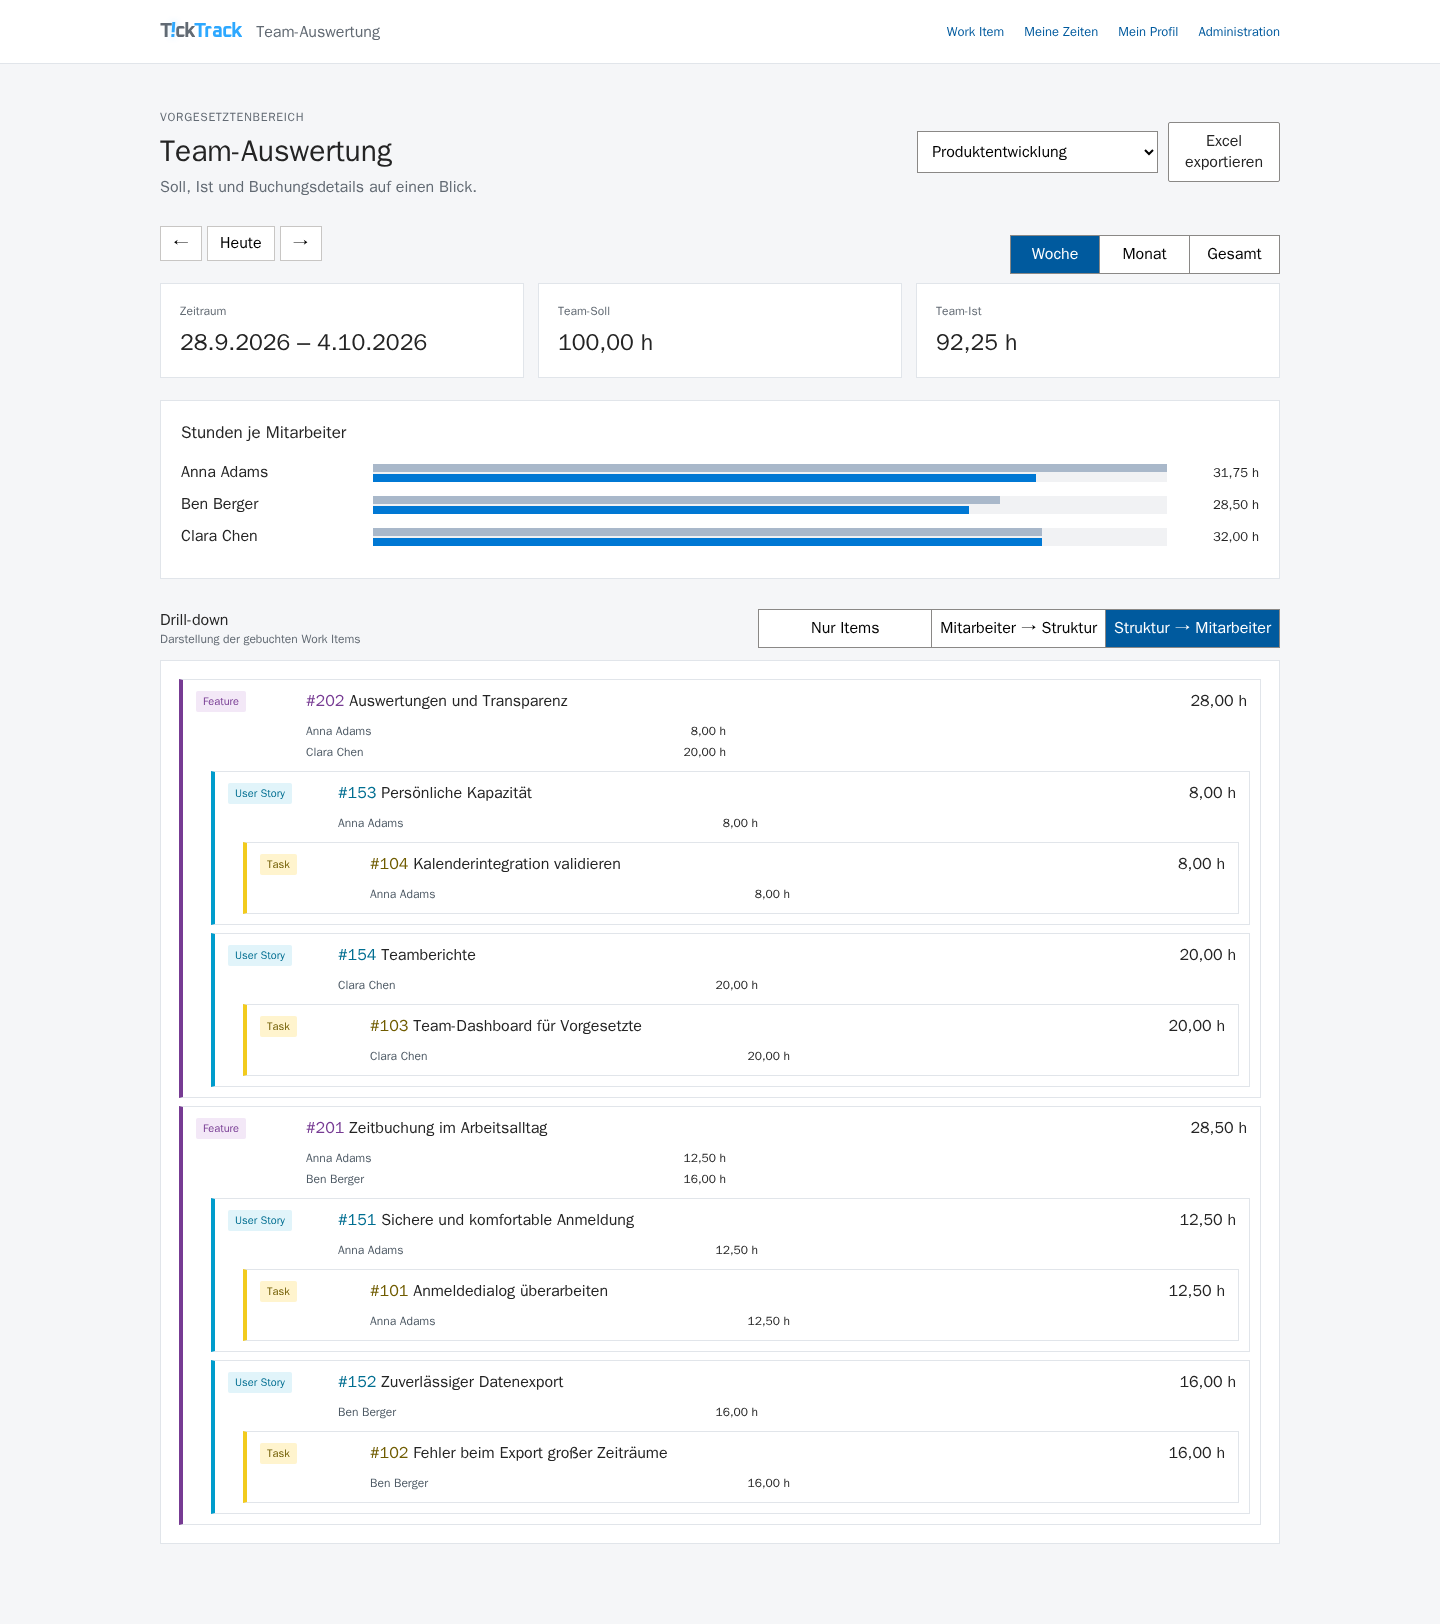The height and width of the screenshot is (1624, 1440).
Task: Click the Heute button
Action: click(x=241, y=243)
